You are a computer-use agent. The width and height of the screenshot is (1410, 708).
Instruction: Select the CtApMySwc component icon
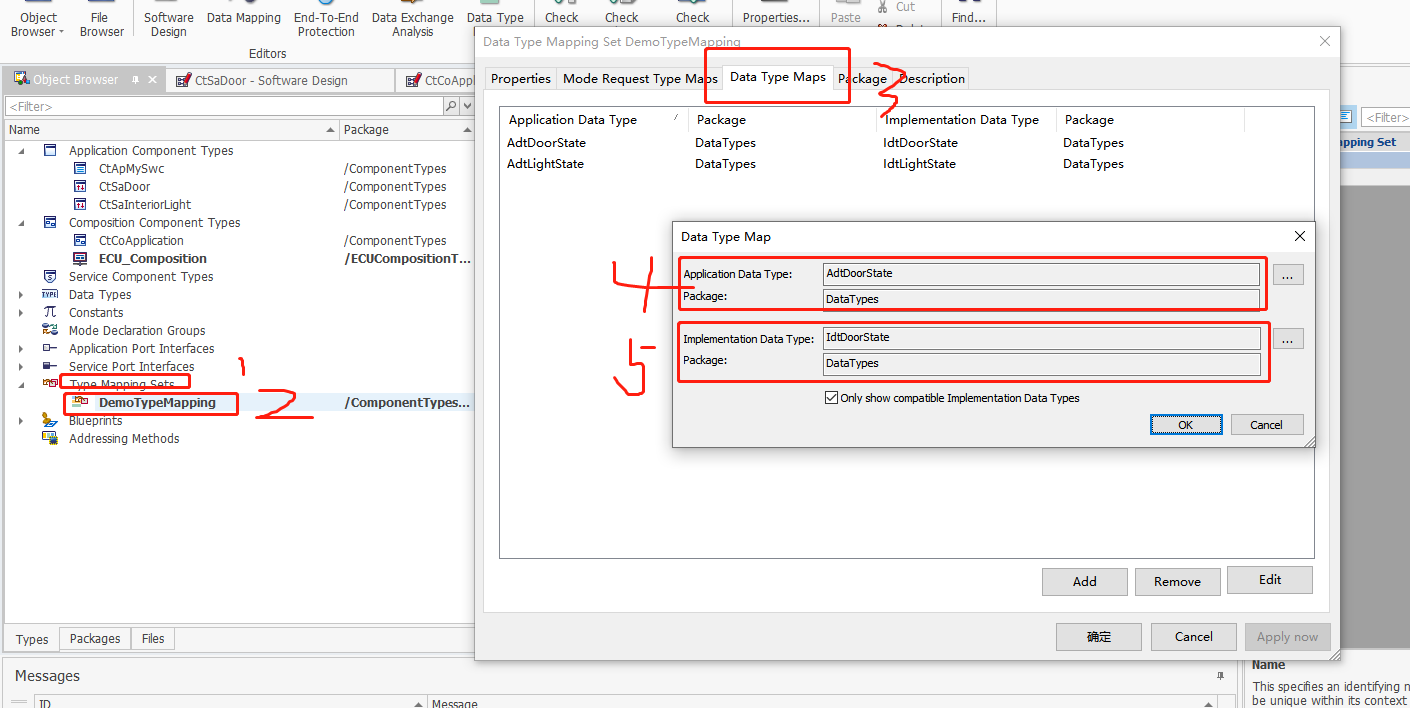click(x=80, y=168)
